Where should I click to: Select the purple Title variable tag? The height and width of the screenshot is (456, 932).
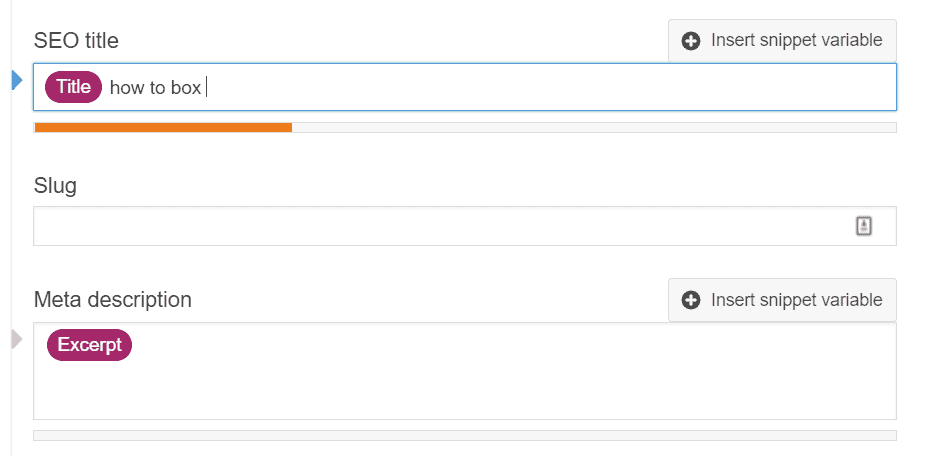74,87
